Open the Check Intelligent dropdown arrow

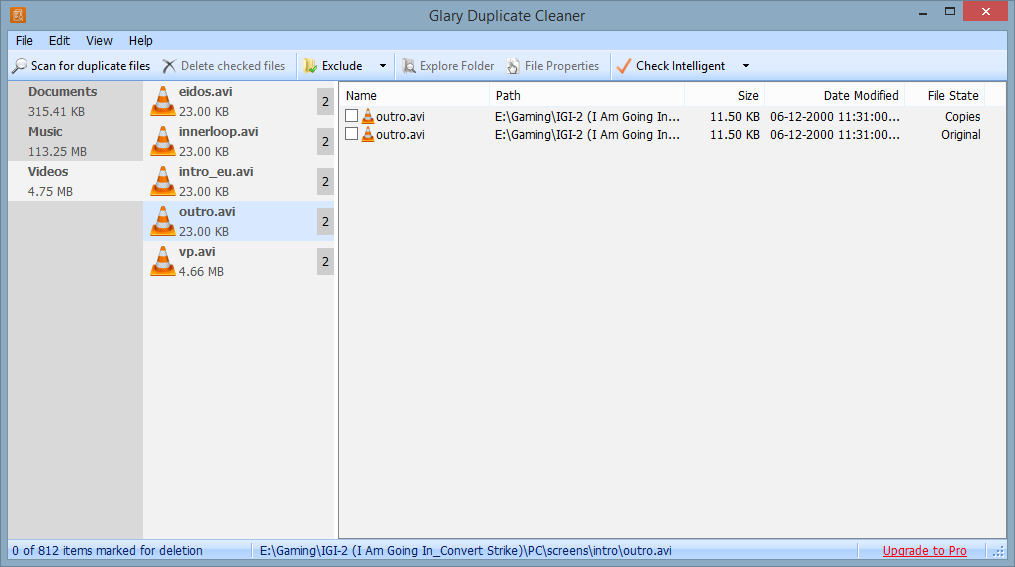[746, 66]
